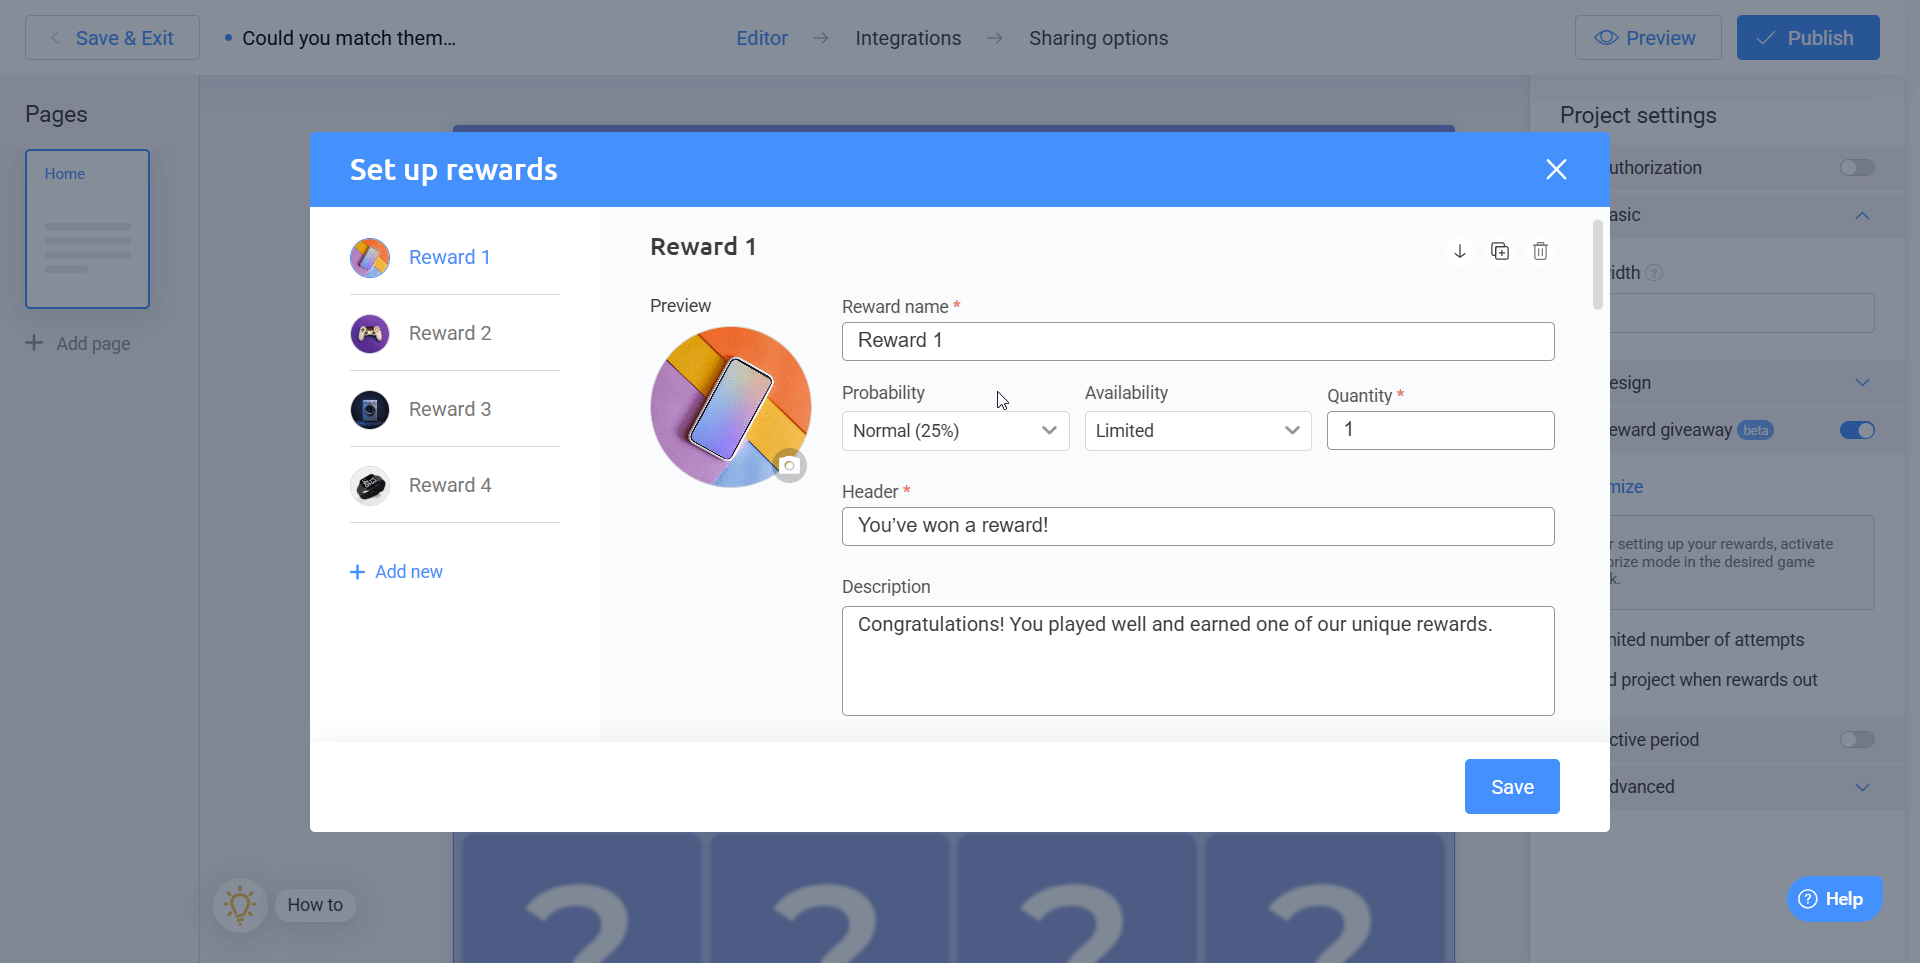The height and width of the screenshot is (963, 1920).
Task: Turn on the Active period toggle
Action: click(1857, 740)
